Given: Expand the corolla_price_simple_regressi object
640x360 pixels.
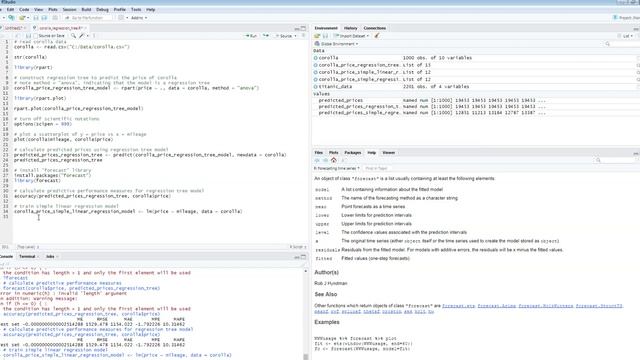Looking at the screenshot, I should tap(316, 80).
